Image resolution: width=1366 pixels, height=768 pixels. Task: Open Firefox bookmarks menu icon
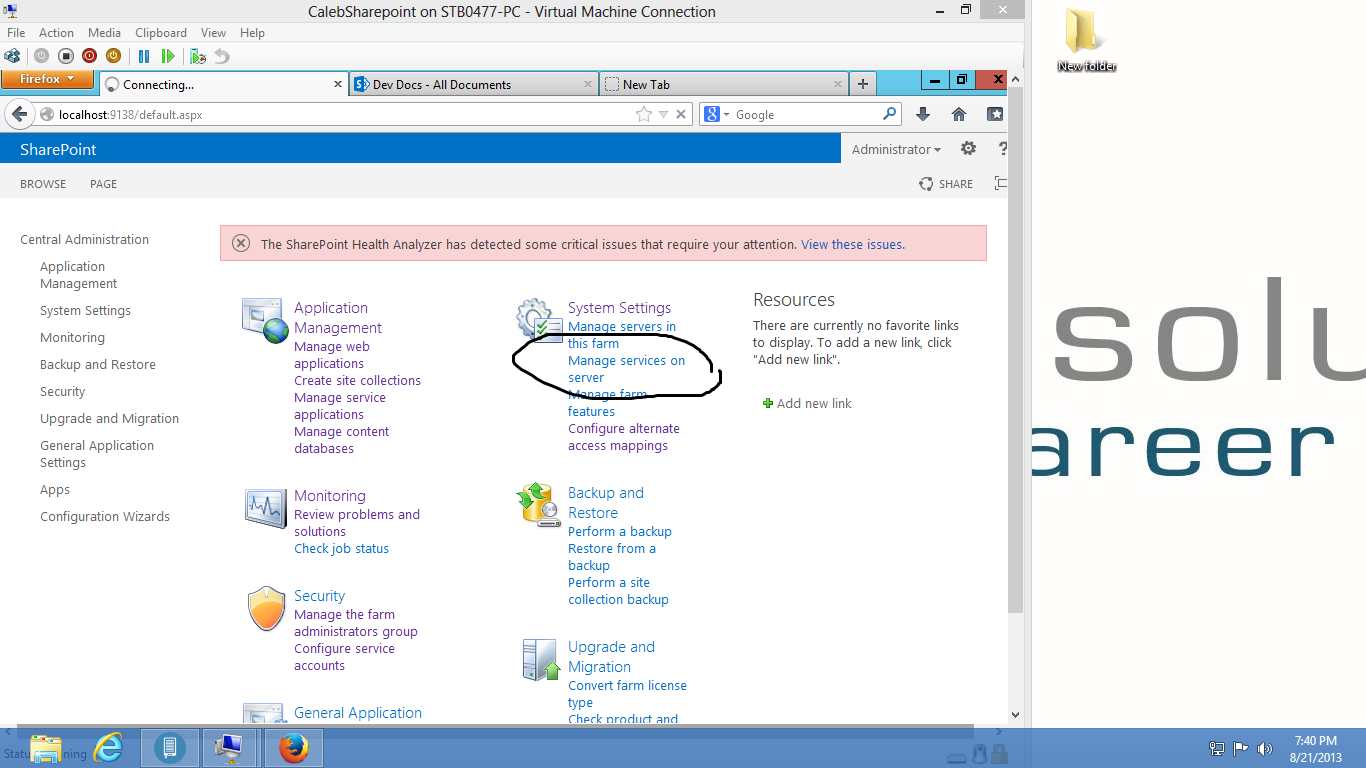coord(995,114)
